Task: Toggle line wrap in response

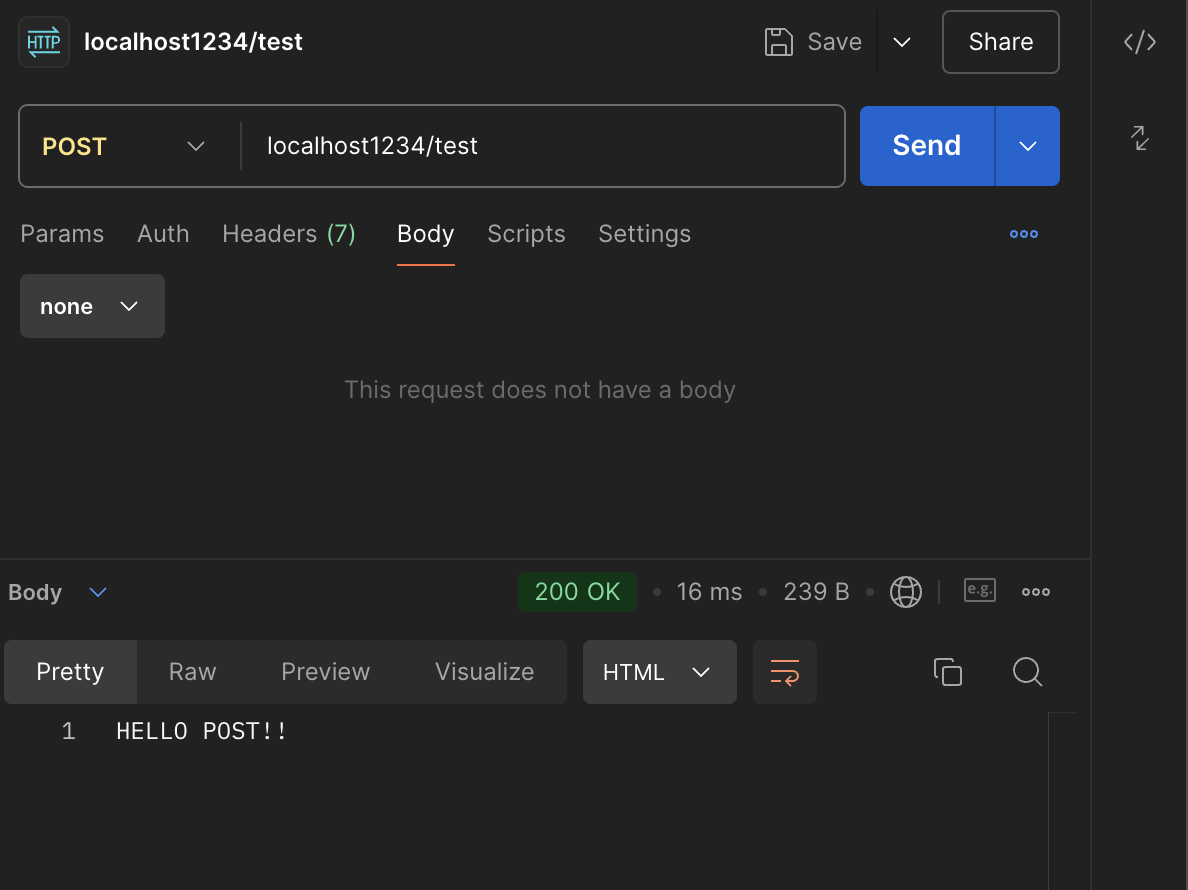Action: point(785,672)
